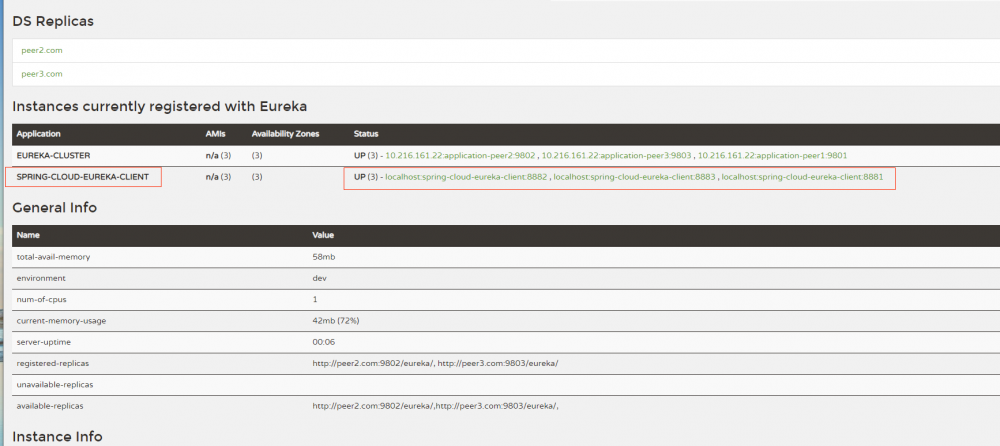Open localhost:spring-cloud-eureka-client:8881 link

(x=802, y=177)
